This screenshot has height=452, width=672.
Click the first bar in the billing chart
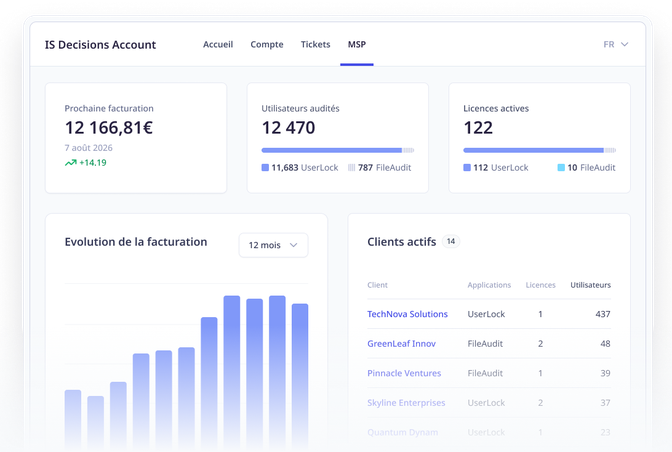(x=73, y=420)
